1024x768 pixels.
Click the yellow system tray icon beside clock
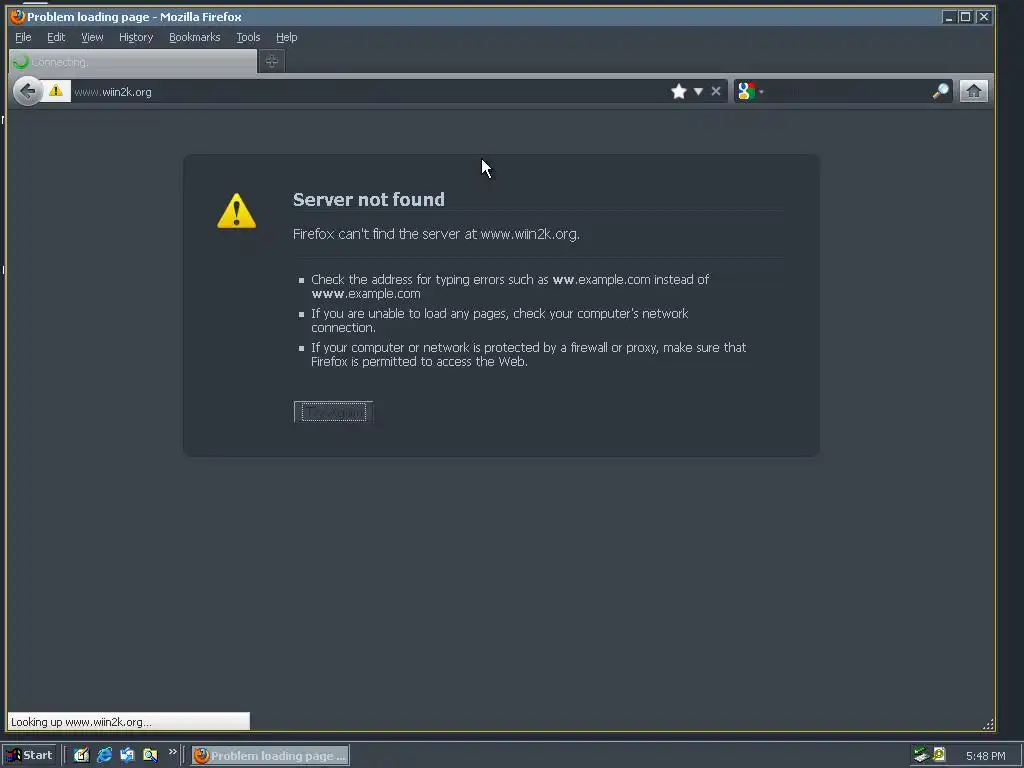click(x=939, y=754)
